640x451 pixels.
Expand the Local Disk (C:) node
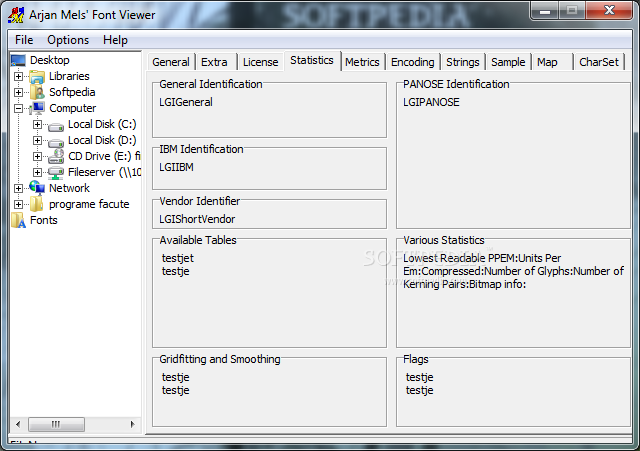pos(37,124)
